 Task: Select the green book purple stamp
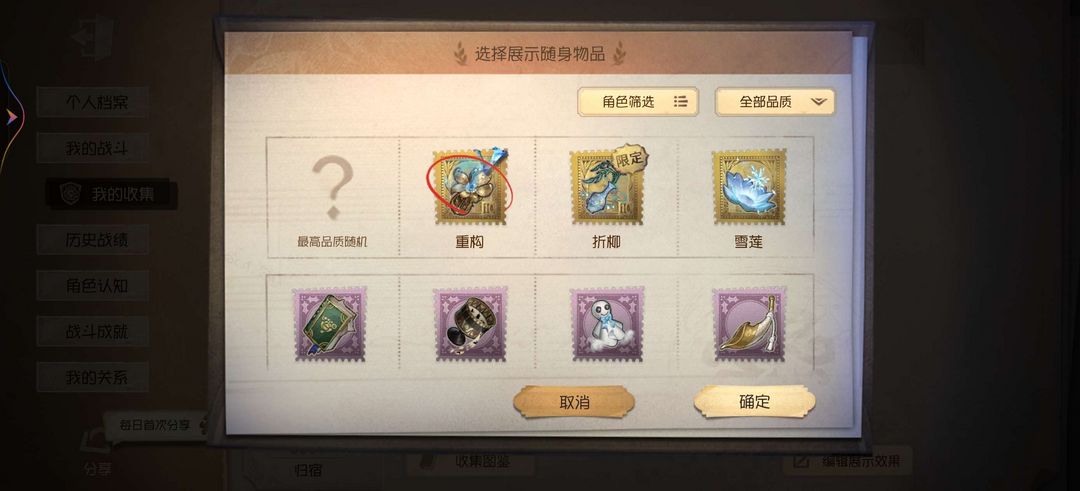(331, 324)
